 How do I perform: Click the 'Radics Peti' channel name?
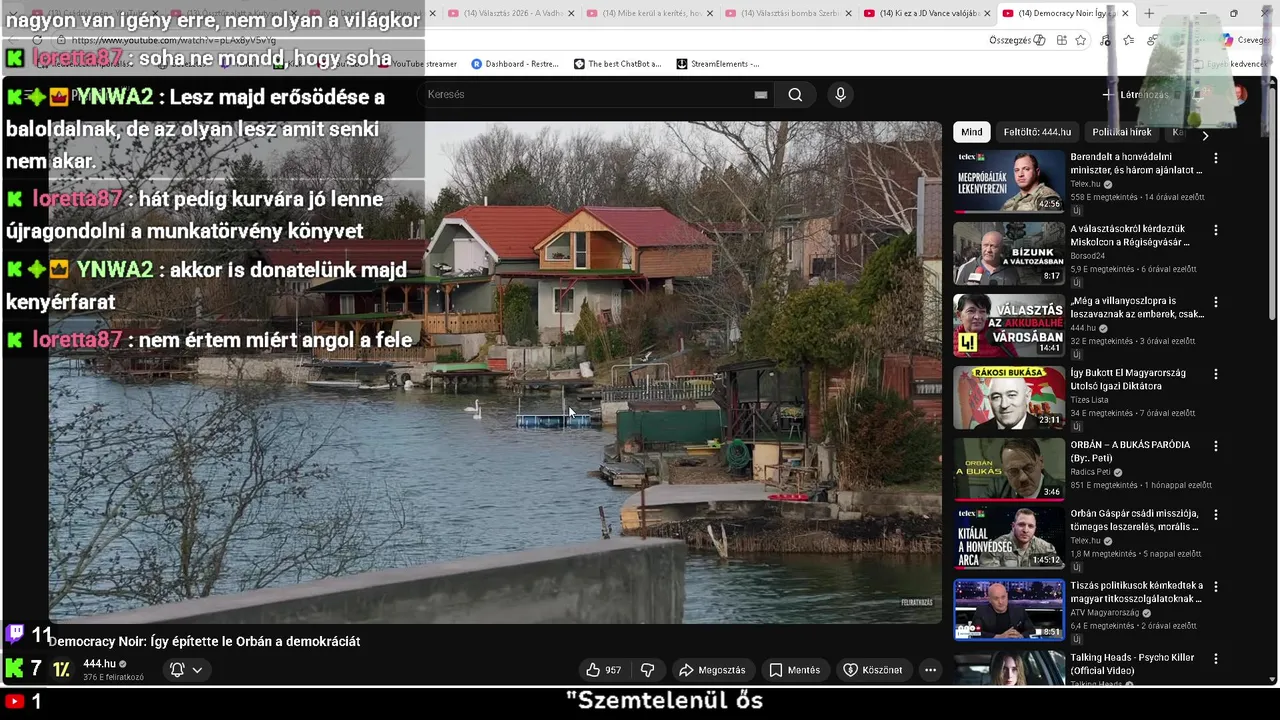pyautogui.click(x=1090, y=472)
